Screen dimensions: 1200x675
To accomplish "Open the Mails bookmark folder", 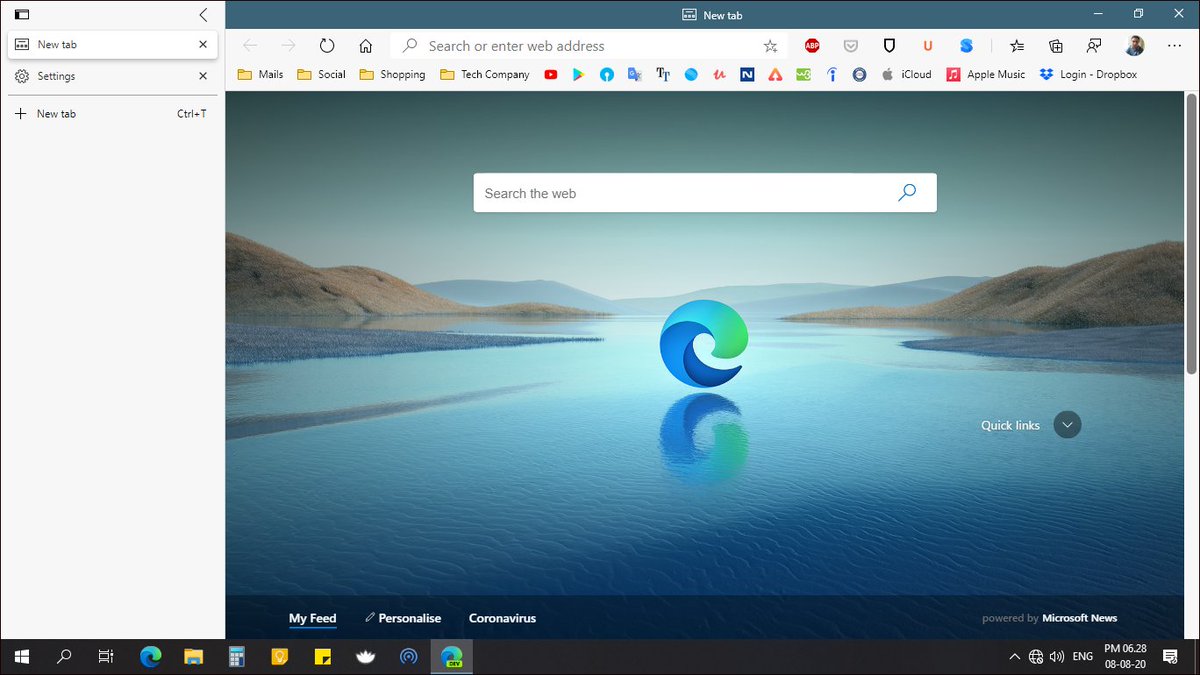I will pyautogui.click(x=260, y=74).
